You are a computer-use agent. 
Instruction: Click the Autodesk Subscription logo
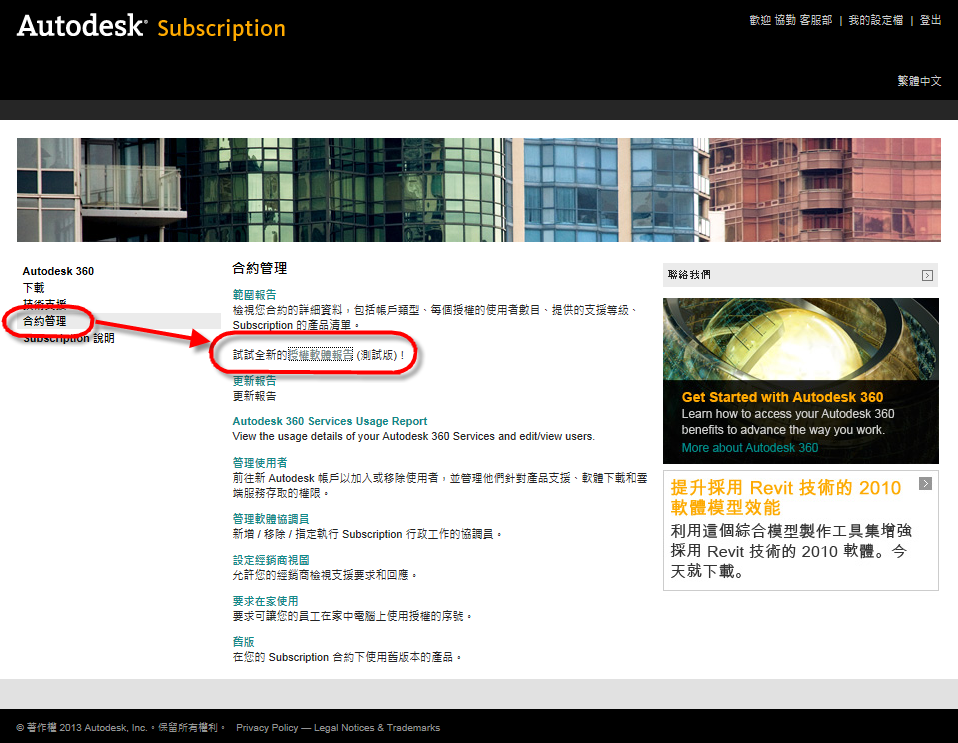tap(152, 27)
